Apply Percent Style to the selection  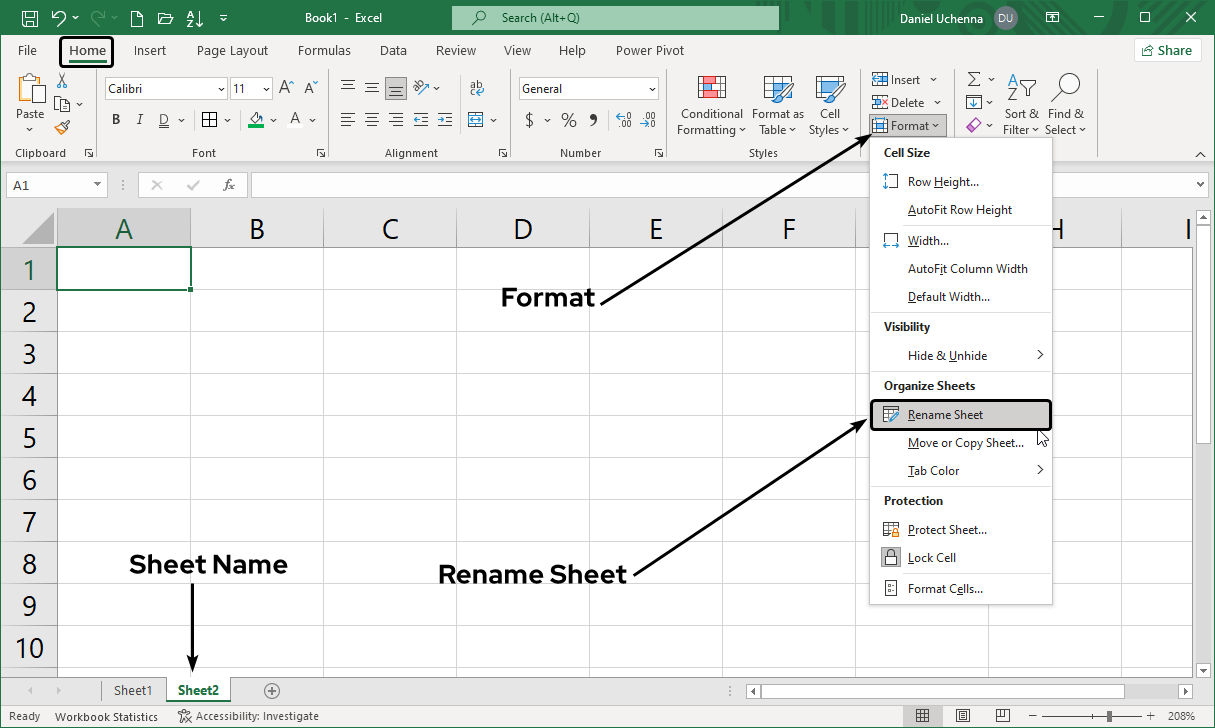(x=567, y=119)
